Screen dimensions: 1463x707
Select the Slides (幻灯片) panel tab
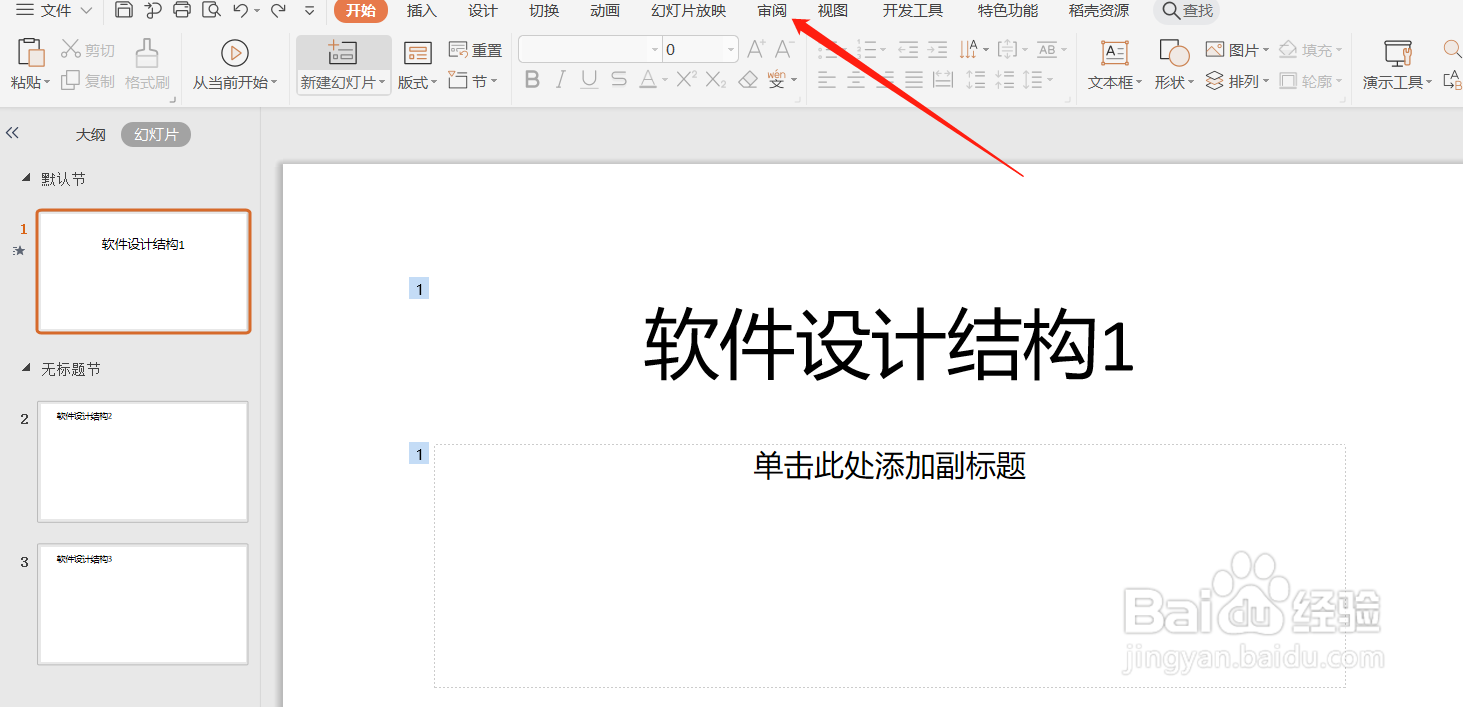[156, 134]
